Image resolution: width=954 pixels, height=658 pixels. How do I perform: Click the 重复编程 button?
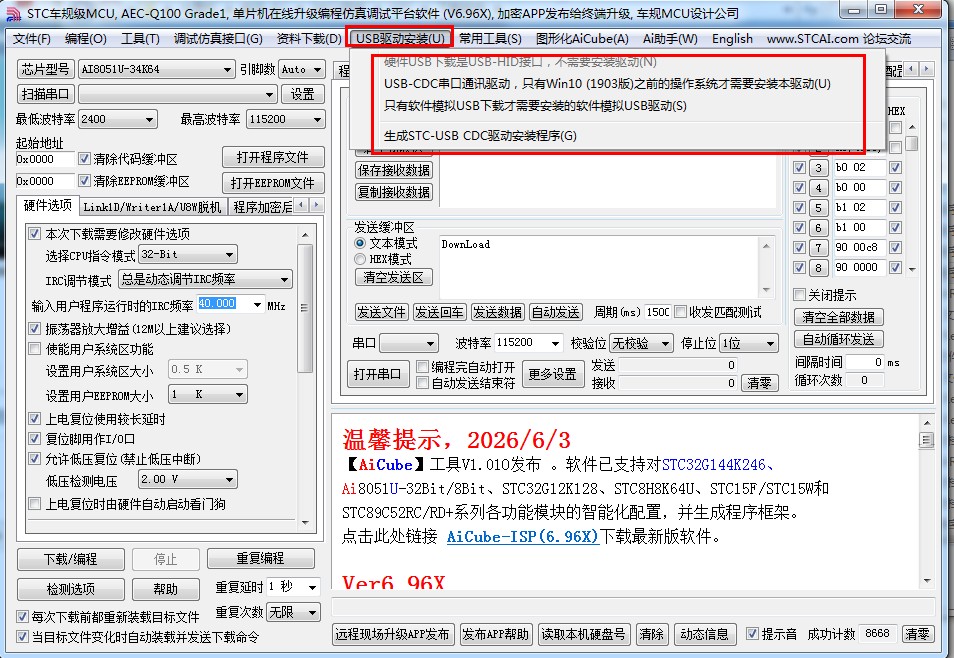click(x=260, y=558)
